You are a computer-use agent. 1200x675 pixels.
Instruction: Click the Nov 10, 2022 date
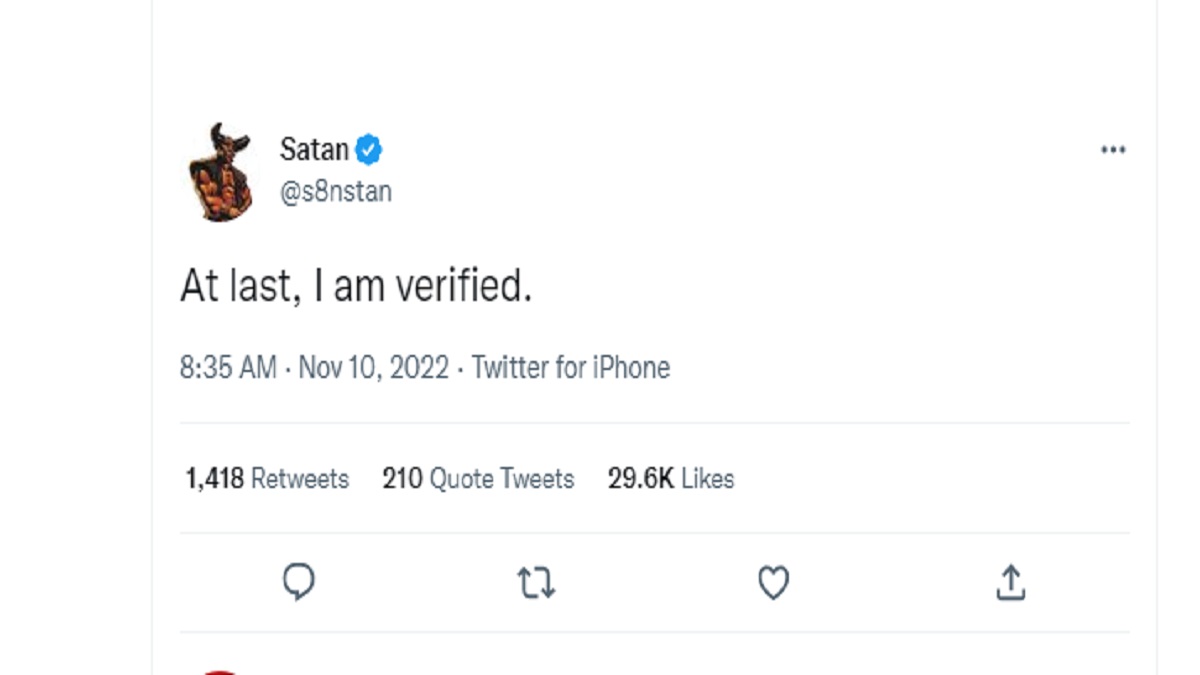tap(373, 368)
